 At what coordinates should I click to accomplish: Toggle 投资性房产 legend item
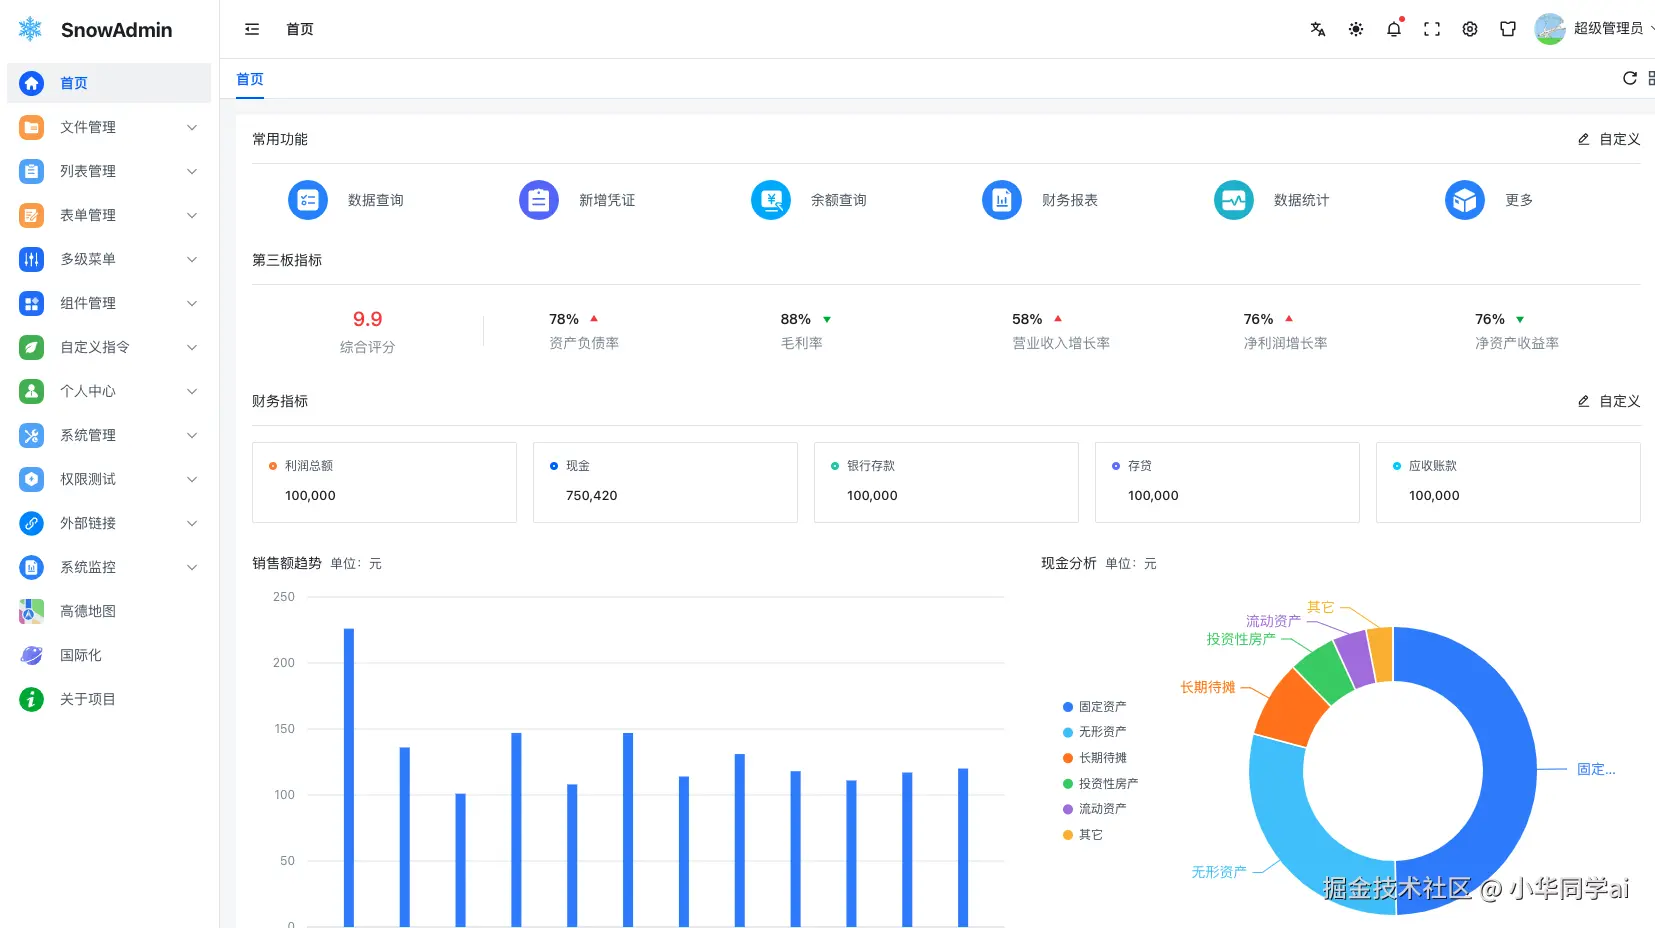click(x=1100, y=784)
